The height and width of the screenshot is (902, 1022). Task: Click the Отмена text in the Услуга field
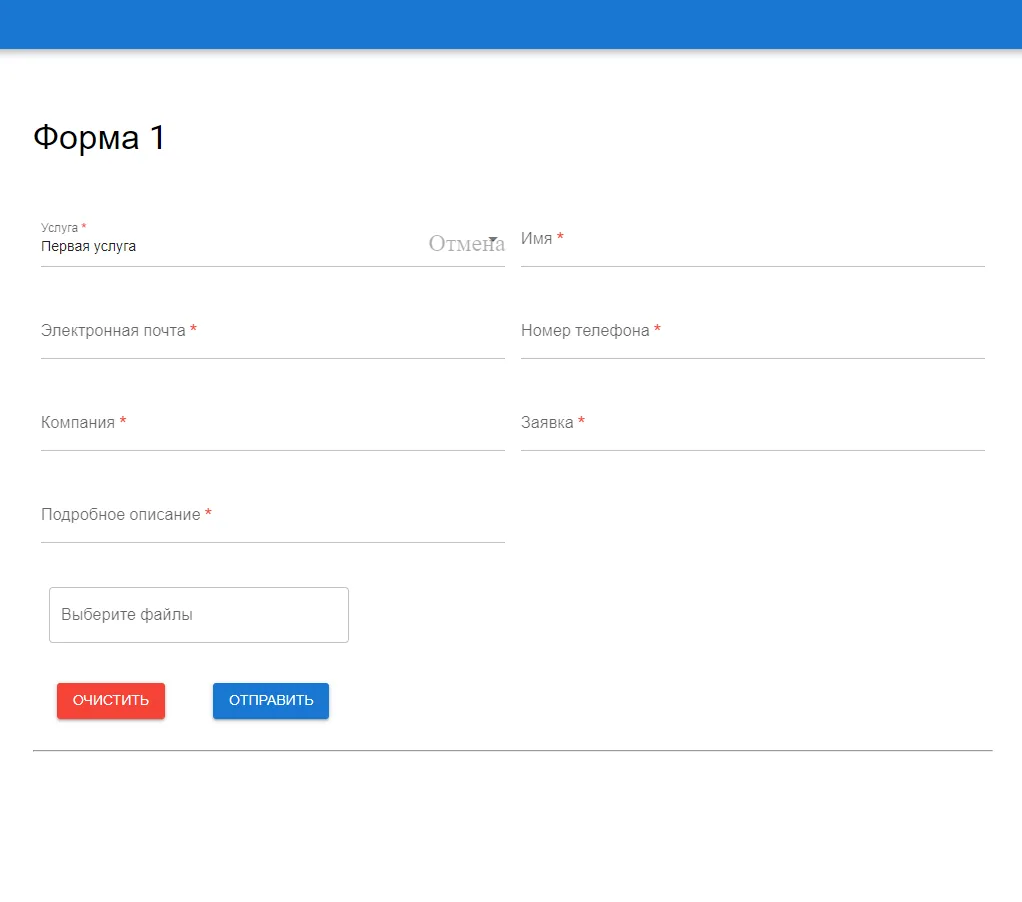pos(466,244)
